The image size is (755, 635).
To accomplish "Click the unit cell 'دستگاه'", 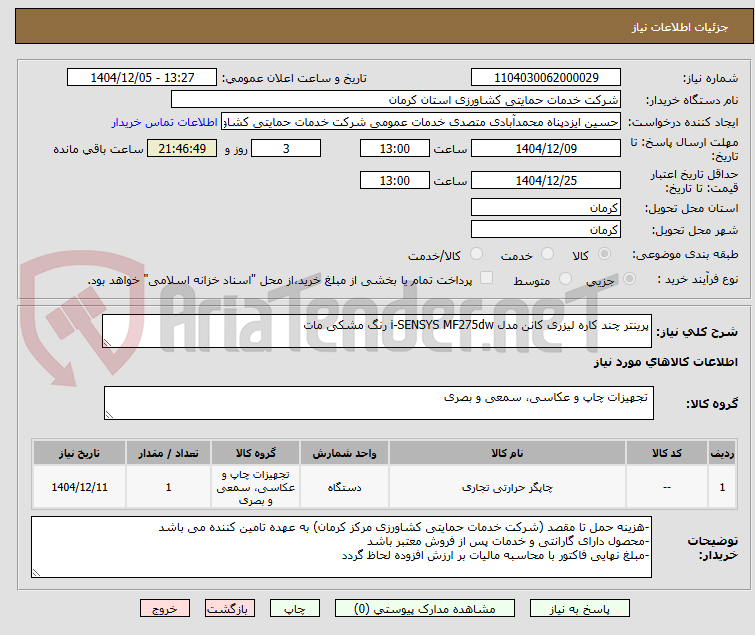I will click(344, 488).
